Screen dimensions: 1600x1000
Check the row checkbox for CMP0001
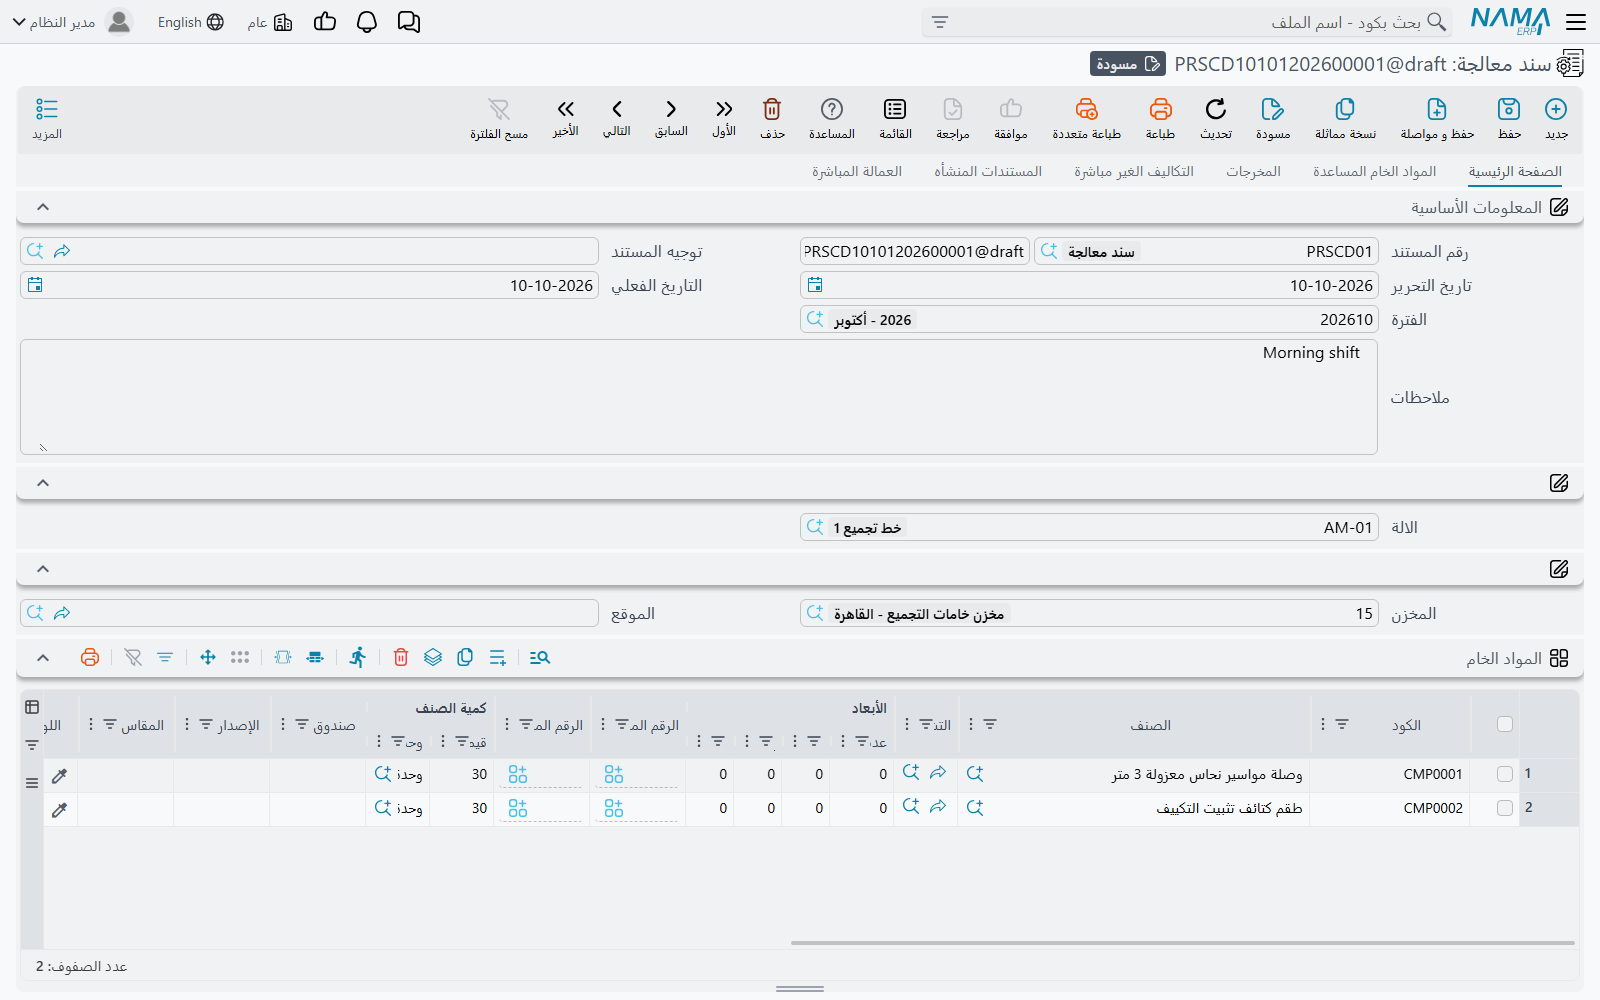(x=1505, y=774)
